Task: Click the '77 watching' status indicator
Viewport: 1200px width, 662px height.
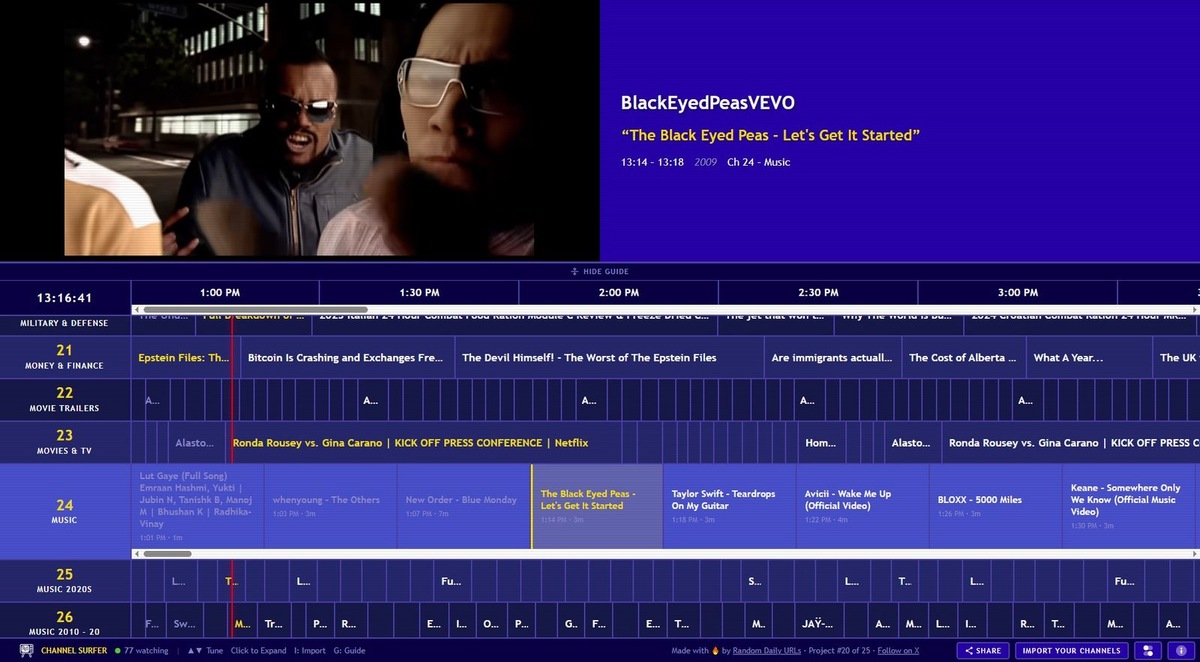Action: point(142,651)
